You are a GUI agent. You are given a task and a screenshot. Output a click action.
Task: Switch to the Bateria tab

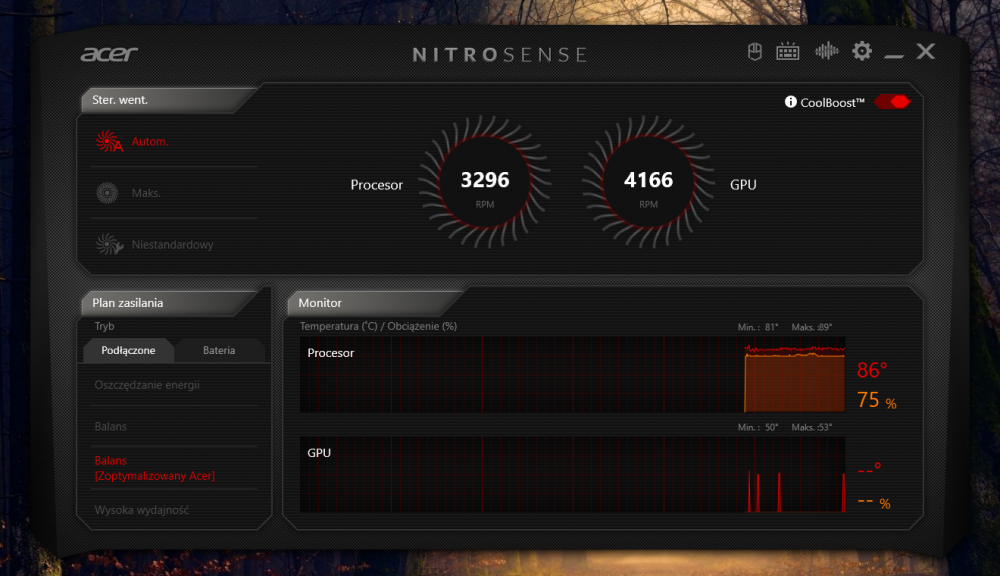(219, 351)
